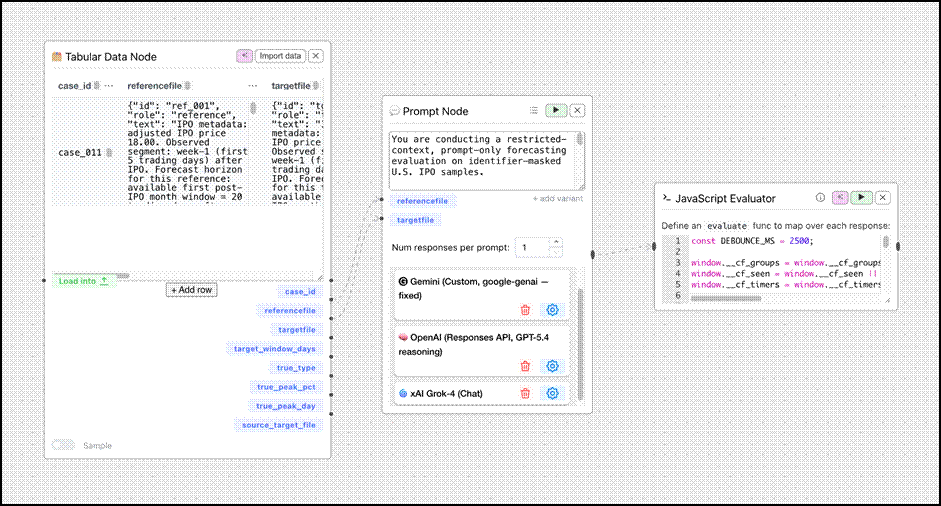The width and height of the screenshot is (941, 506).
Task: Delete the Gemini model entry
Action: (x=525, y=310)
